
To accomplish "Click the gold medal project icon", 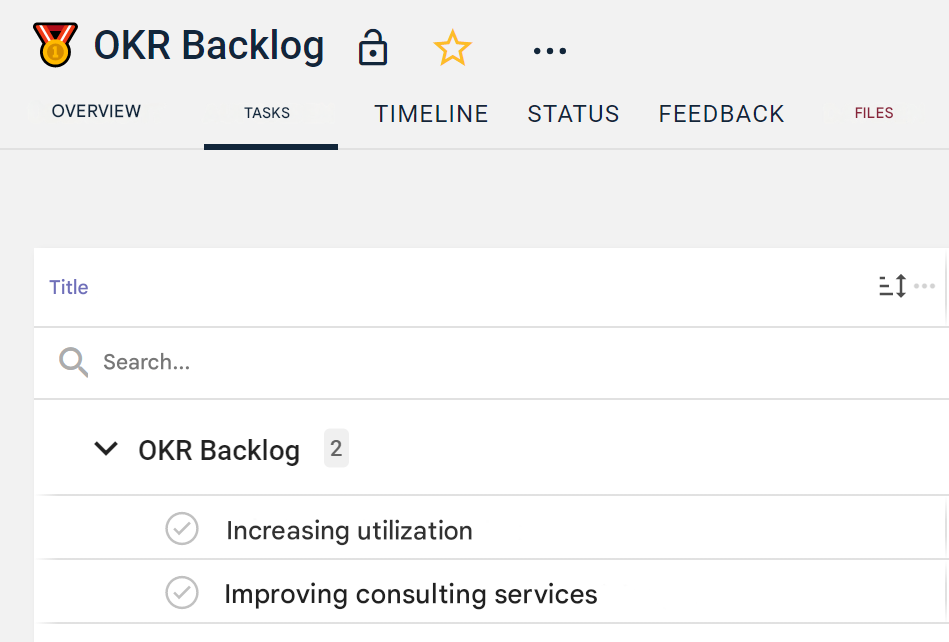I will (55, 46).
